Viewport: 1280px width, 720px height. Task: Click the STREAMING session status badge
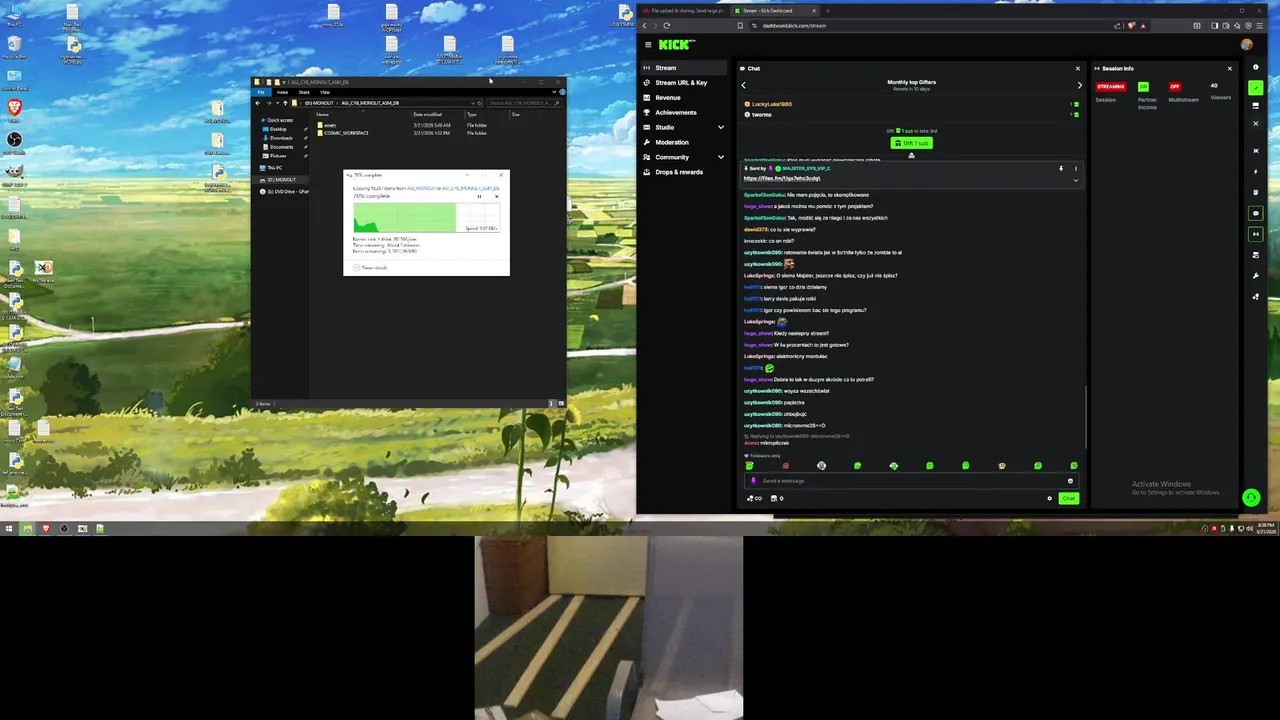click(x=1110, y=87)
